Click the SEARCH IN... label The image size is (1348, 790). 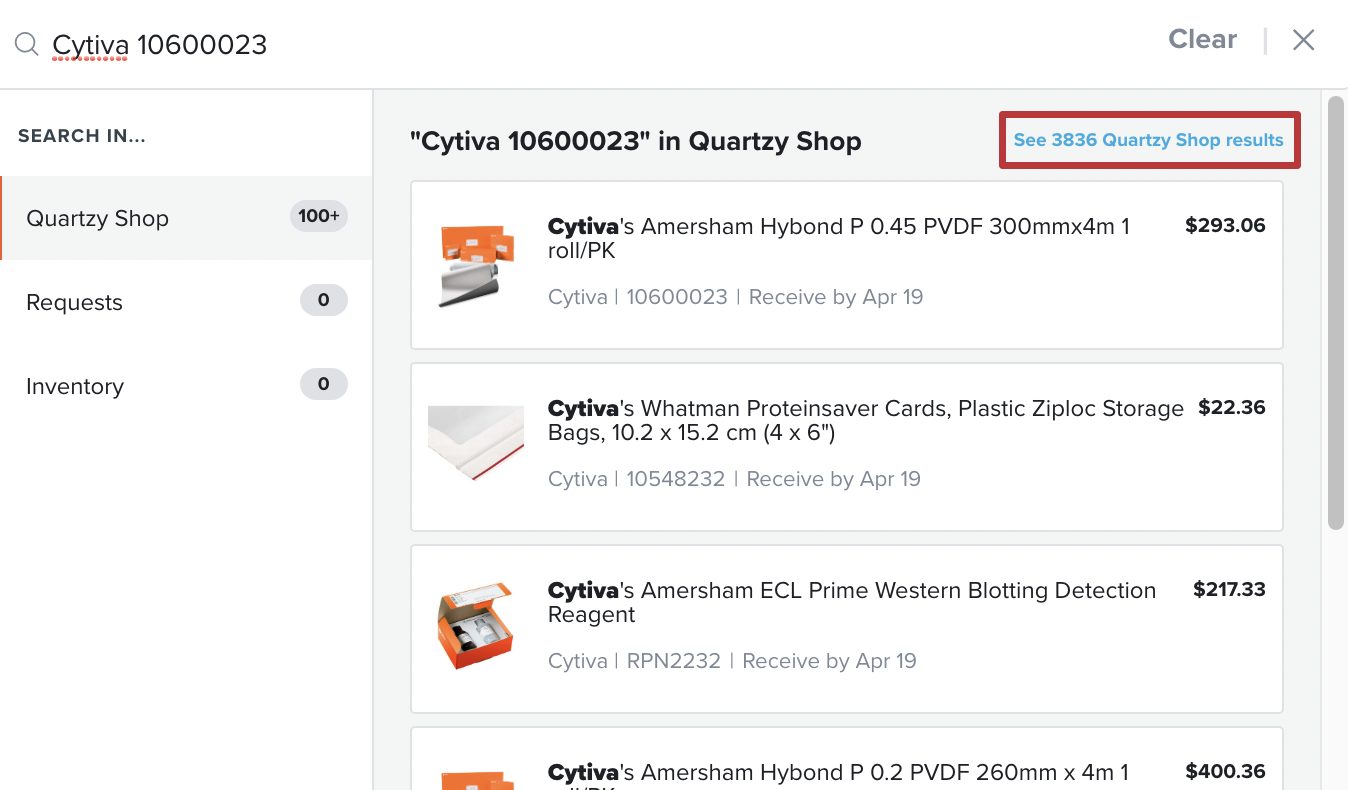[82, 136]
